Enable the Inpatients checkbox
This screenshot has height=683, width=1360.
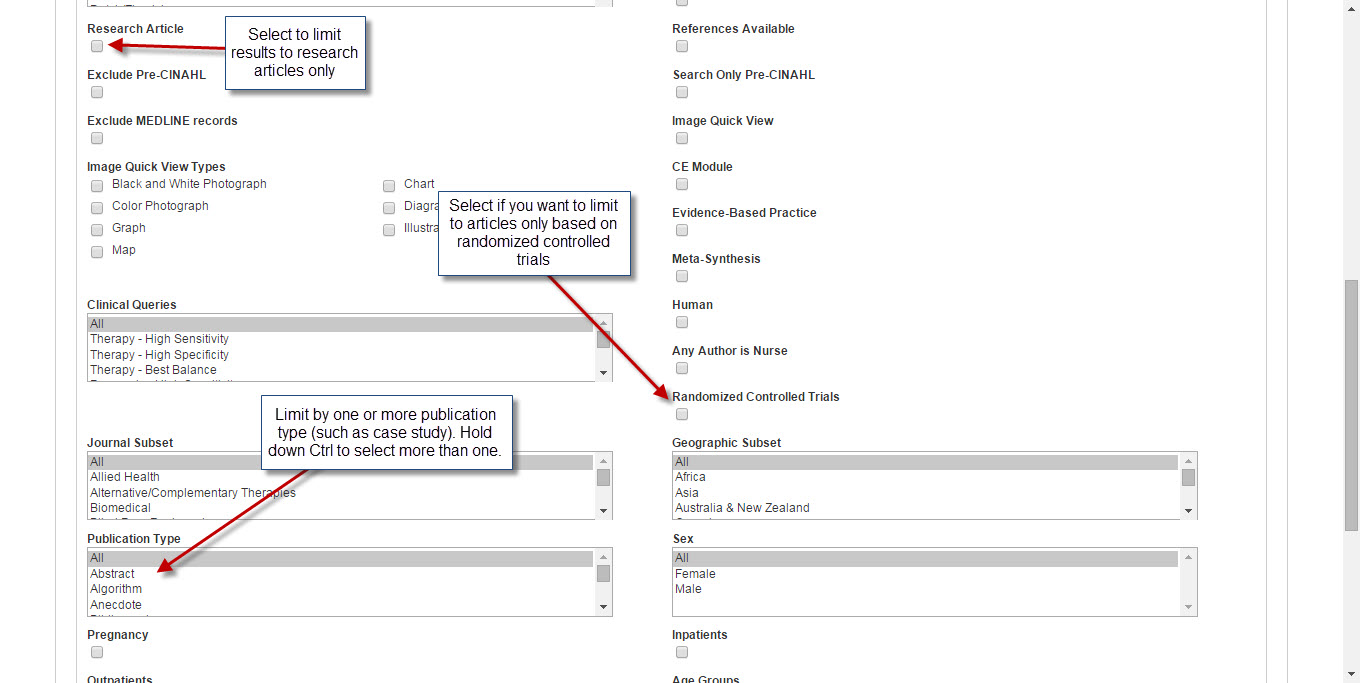pyautogui.click(x=682, y=652)
